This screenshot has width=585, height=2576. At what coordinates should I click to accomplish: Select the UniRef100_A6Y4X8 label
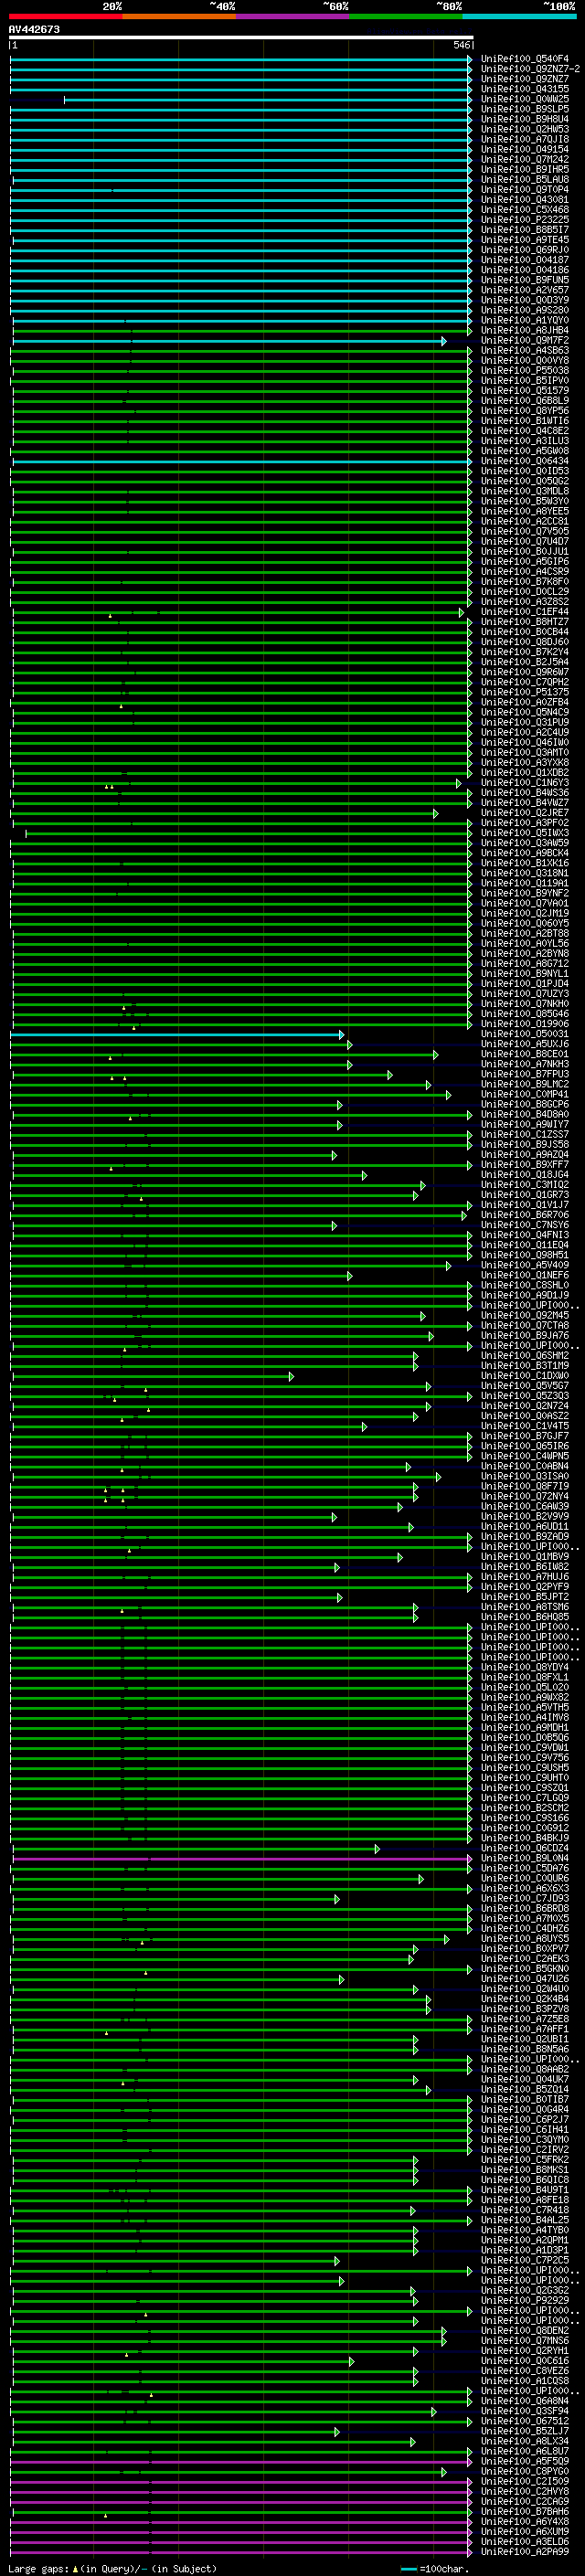(525, 2521)
